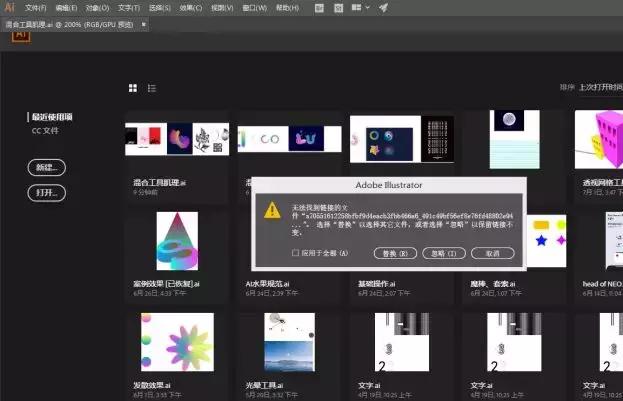Close the 混合工具肌理.ai document tab
623x401 pixels.
144,25
